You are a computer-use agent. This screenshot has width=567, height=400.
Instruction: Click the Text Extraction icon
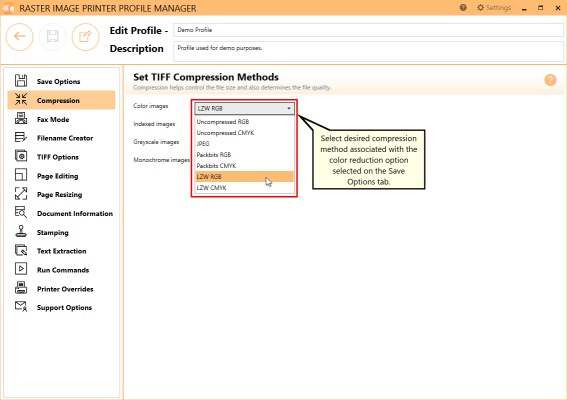coord(21,250)
